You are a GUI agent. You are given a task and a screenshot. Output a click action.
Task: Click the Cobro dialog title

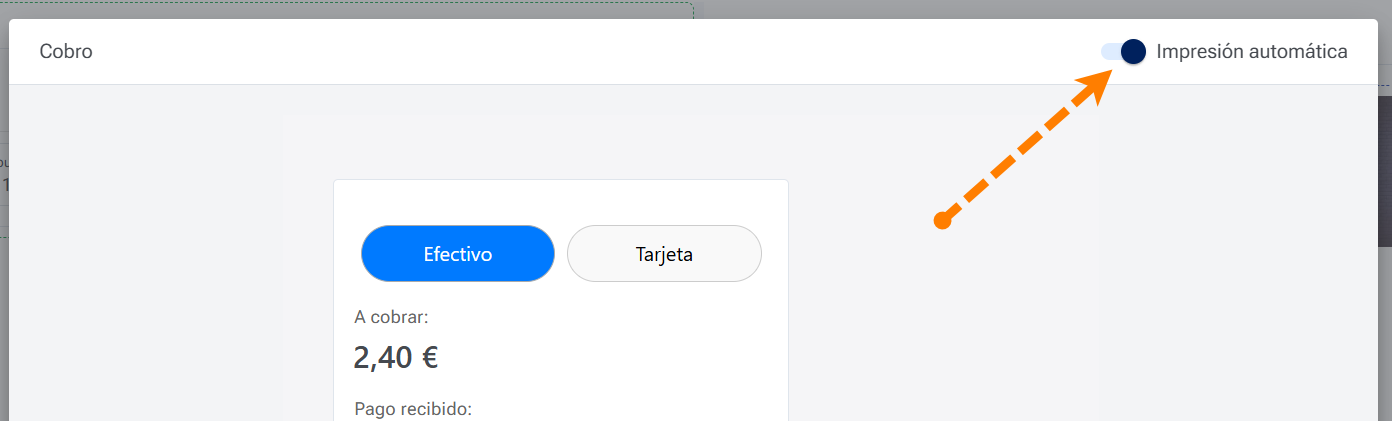(x=66, y=51)
